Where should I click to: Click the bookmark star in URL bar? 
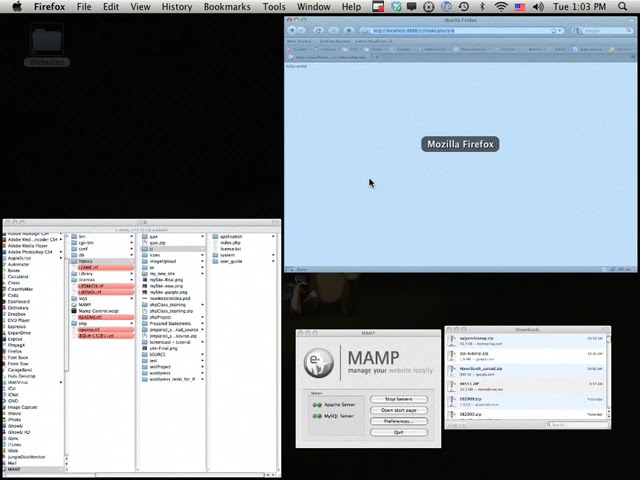tap(553, 31)
